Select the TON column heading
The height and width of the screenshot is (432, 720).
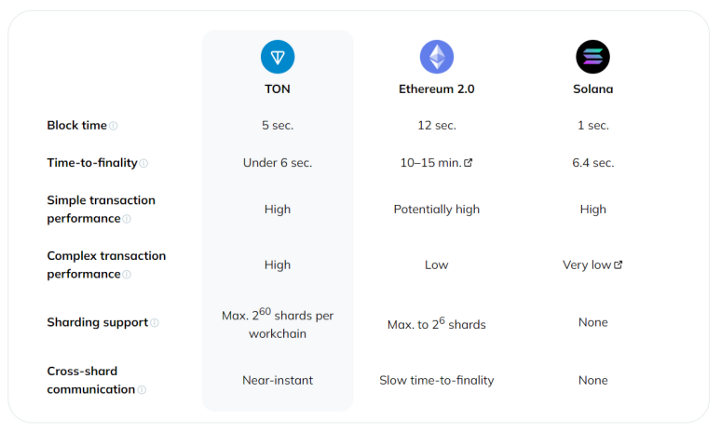coord(277,89)
